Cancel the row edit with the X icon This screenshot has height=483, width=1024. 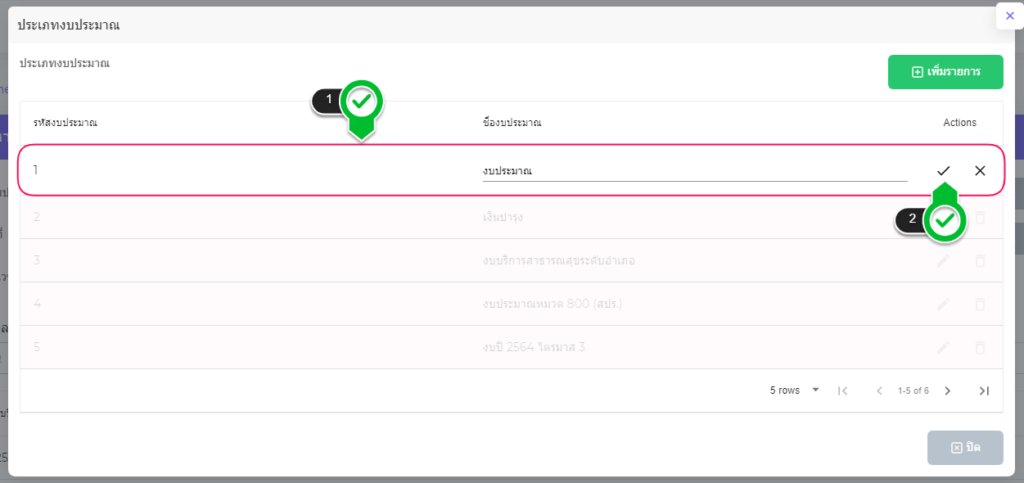(980, 171)
